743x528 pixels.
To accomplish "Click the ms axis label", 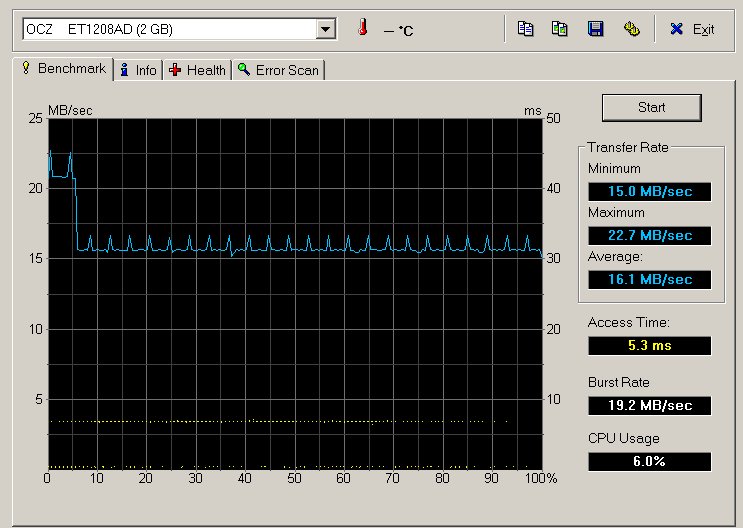I will pos(533,111).
